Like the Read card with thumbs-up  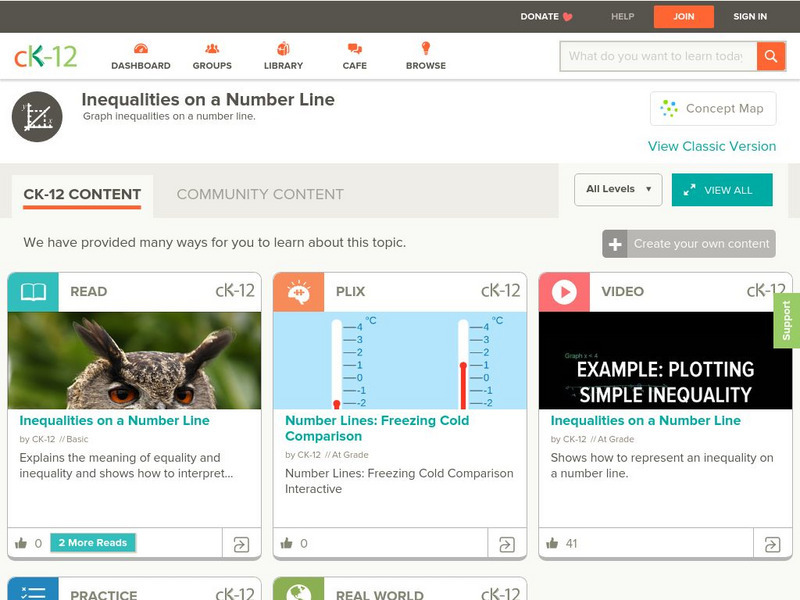tap(21, 543)
